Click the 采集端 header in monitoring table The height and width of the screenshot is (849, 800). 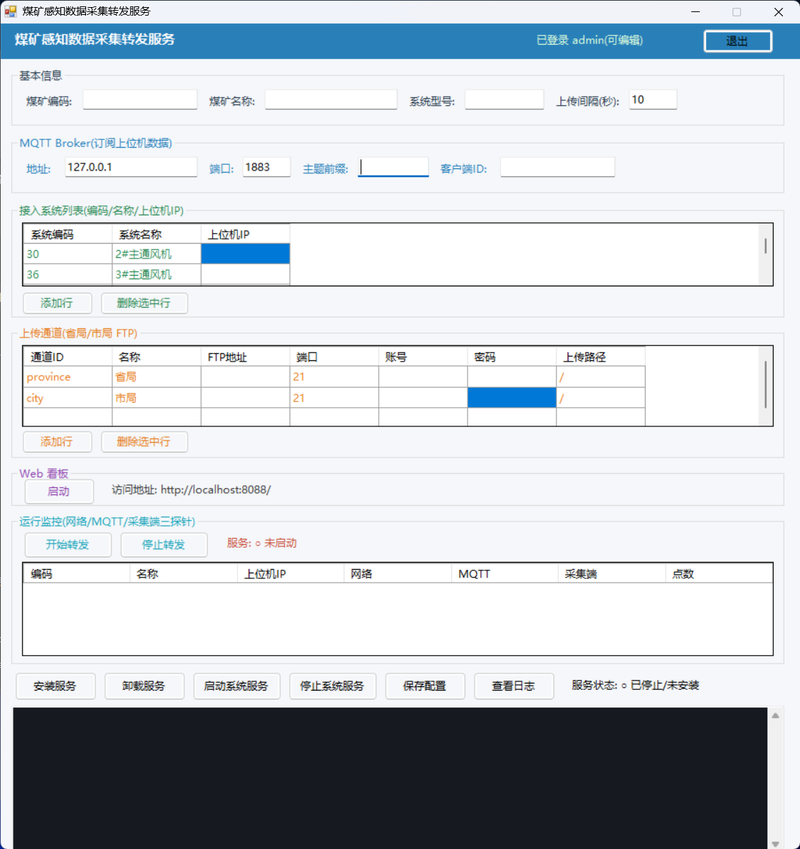click(x=612, y=574)
